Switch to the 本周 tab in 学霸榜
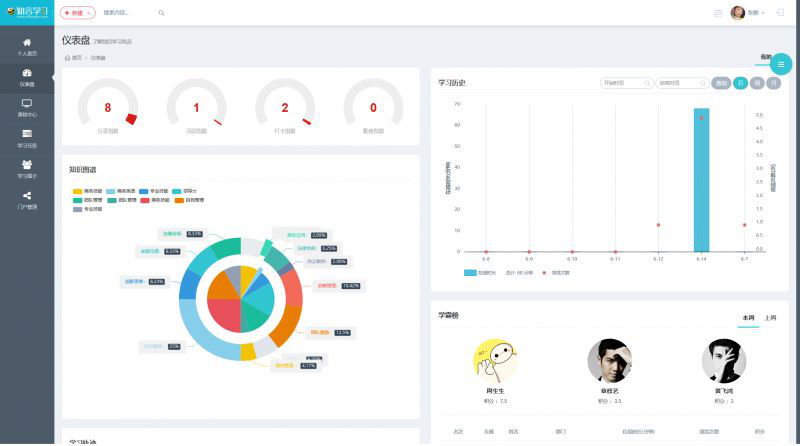 tap(748, 318)
